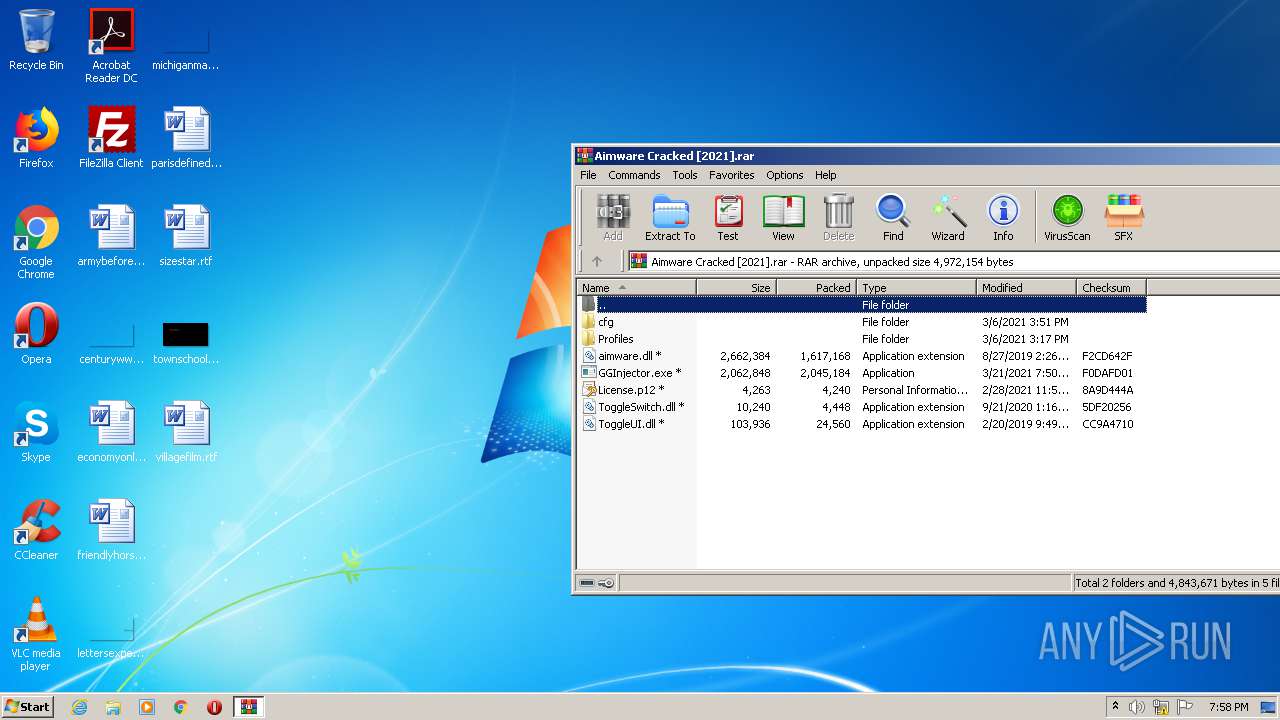The width and height of the screenshot is (1280, 720).
Task: Open Internet Explorer from taskbar
Action: (79, 707)
